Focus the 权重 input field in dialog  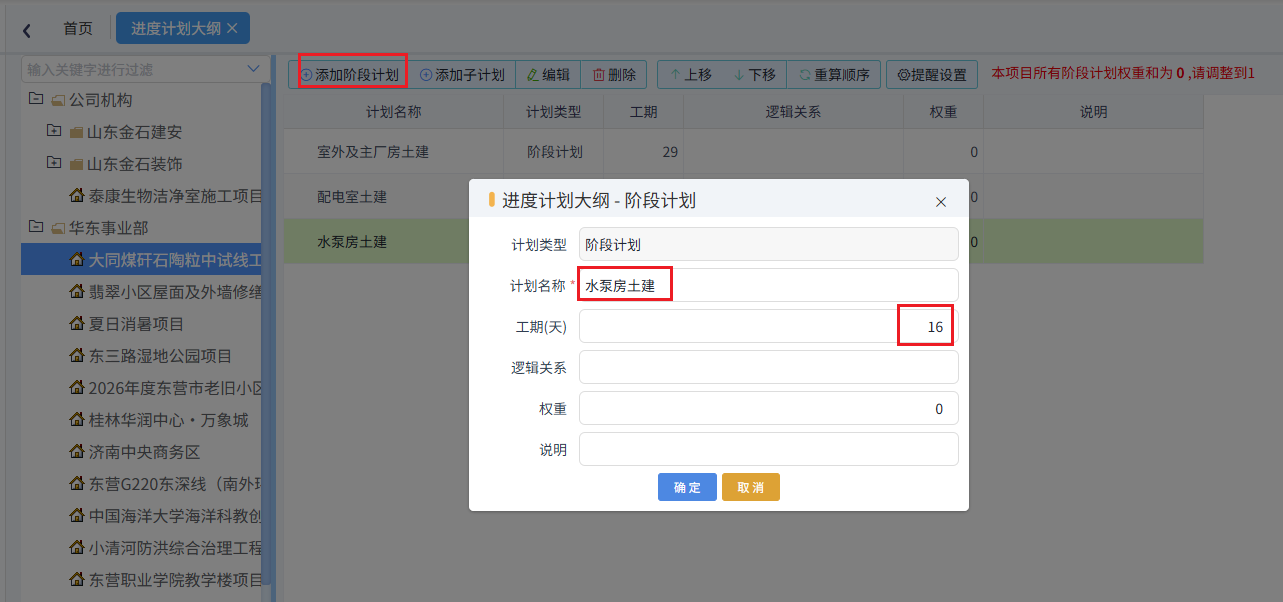[x=768, y=408]
